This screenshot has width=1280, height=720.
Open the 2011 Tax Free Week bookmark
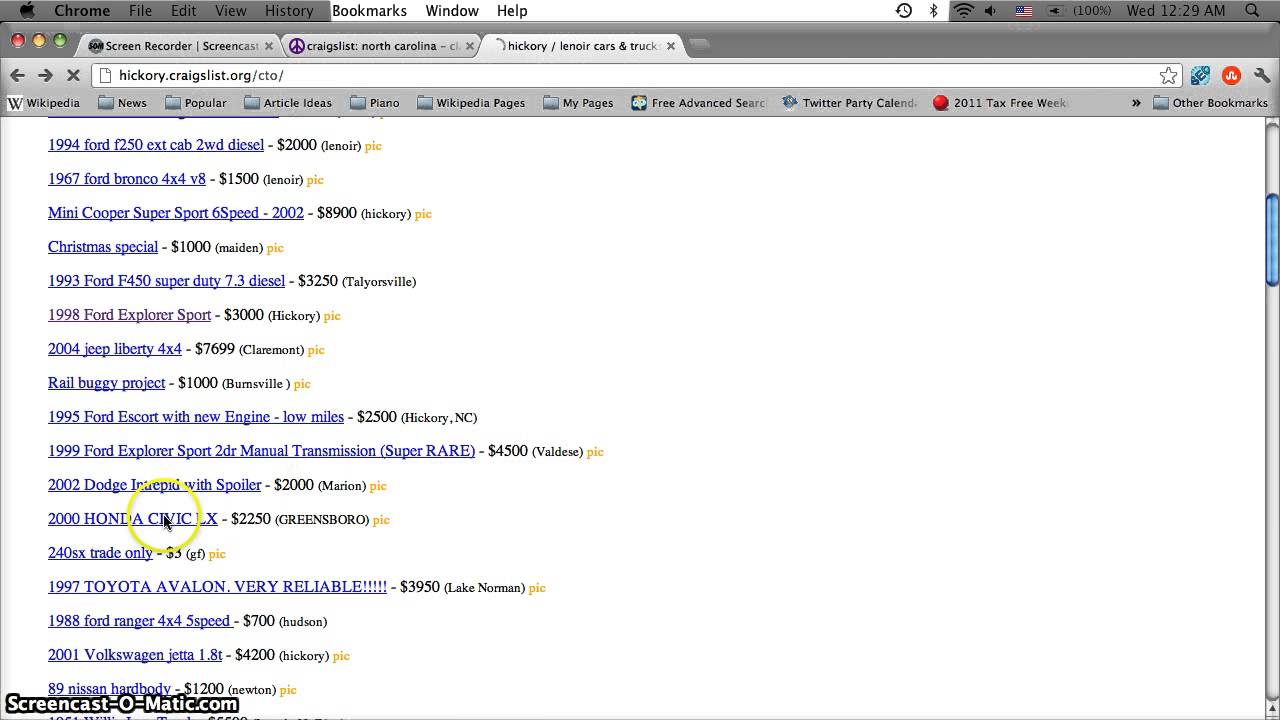point(1000,103)
